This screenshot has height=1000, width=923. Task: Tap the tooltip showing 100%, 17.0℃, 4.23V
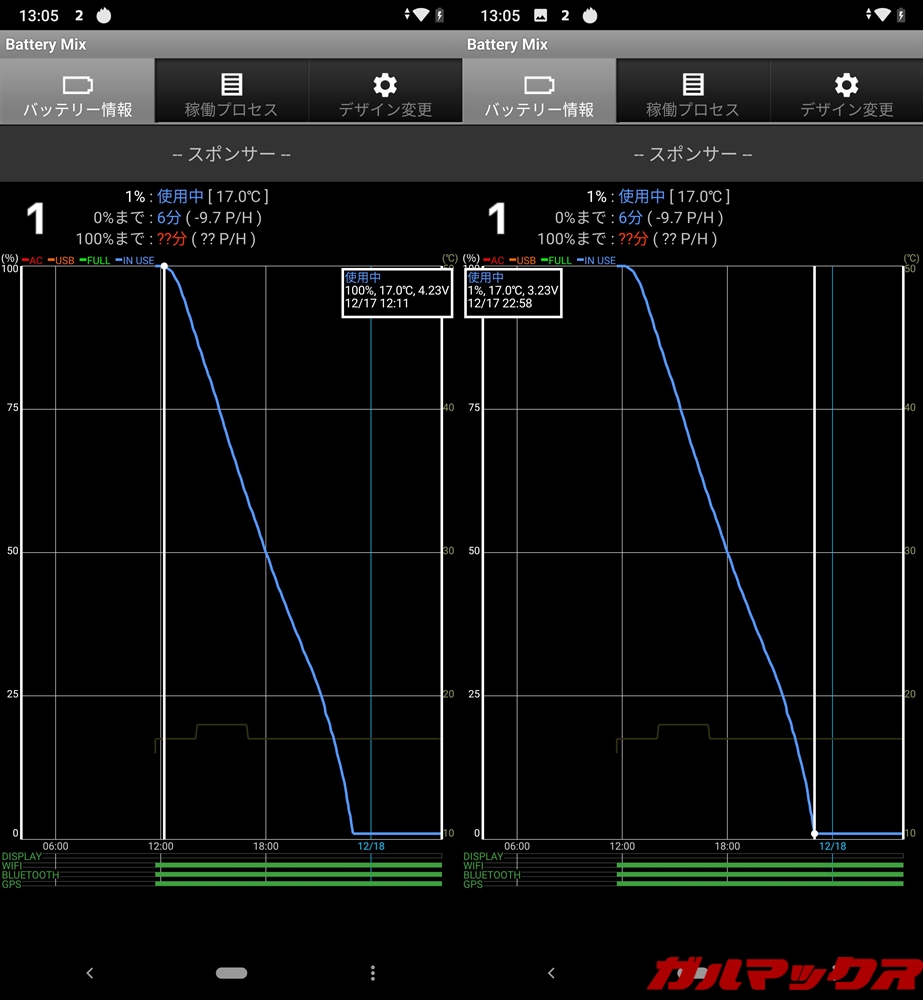395,292
